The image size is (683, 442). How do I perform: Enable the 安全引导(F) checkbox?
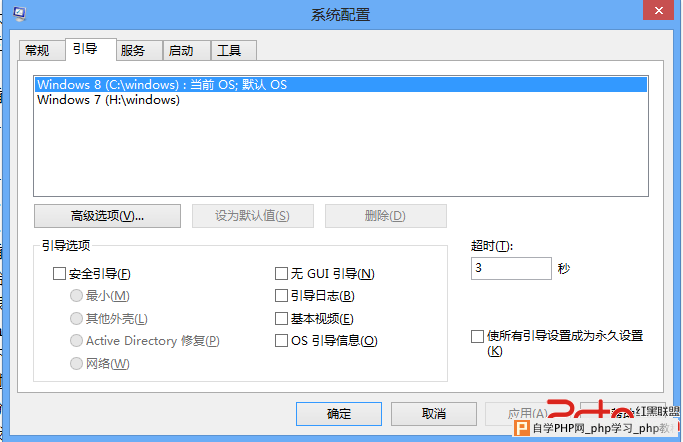coord(59,273)
